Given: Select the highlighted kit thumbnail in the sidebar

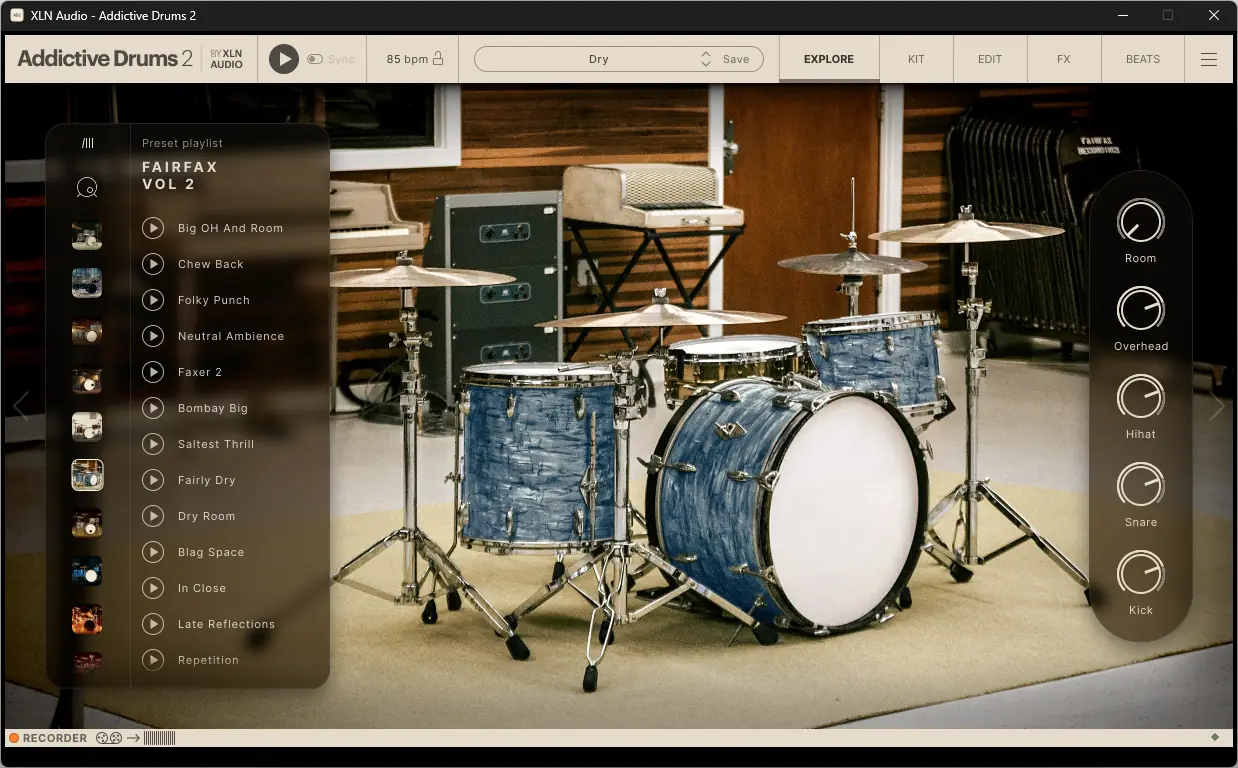Looking at the screenshot, I should (87, 475).
